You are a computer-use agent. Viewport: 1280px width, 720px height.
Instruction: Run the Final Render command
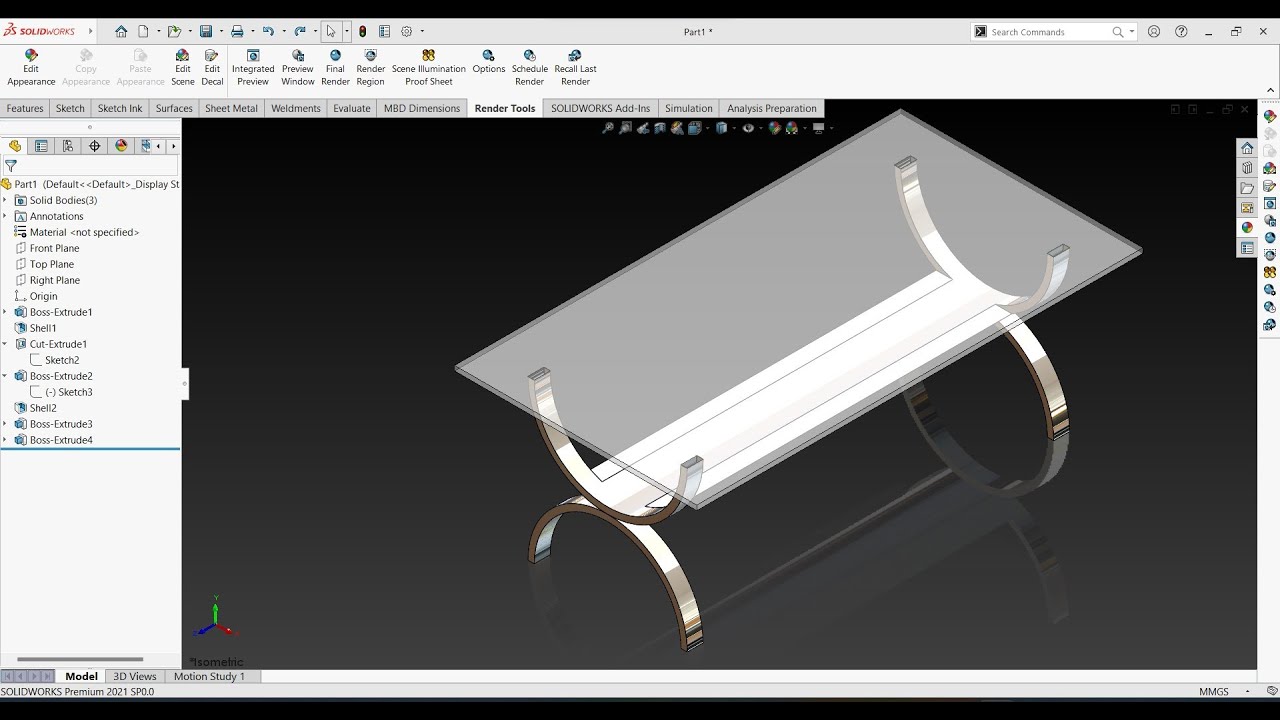click(x=335, y=68)
